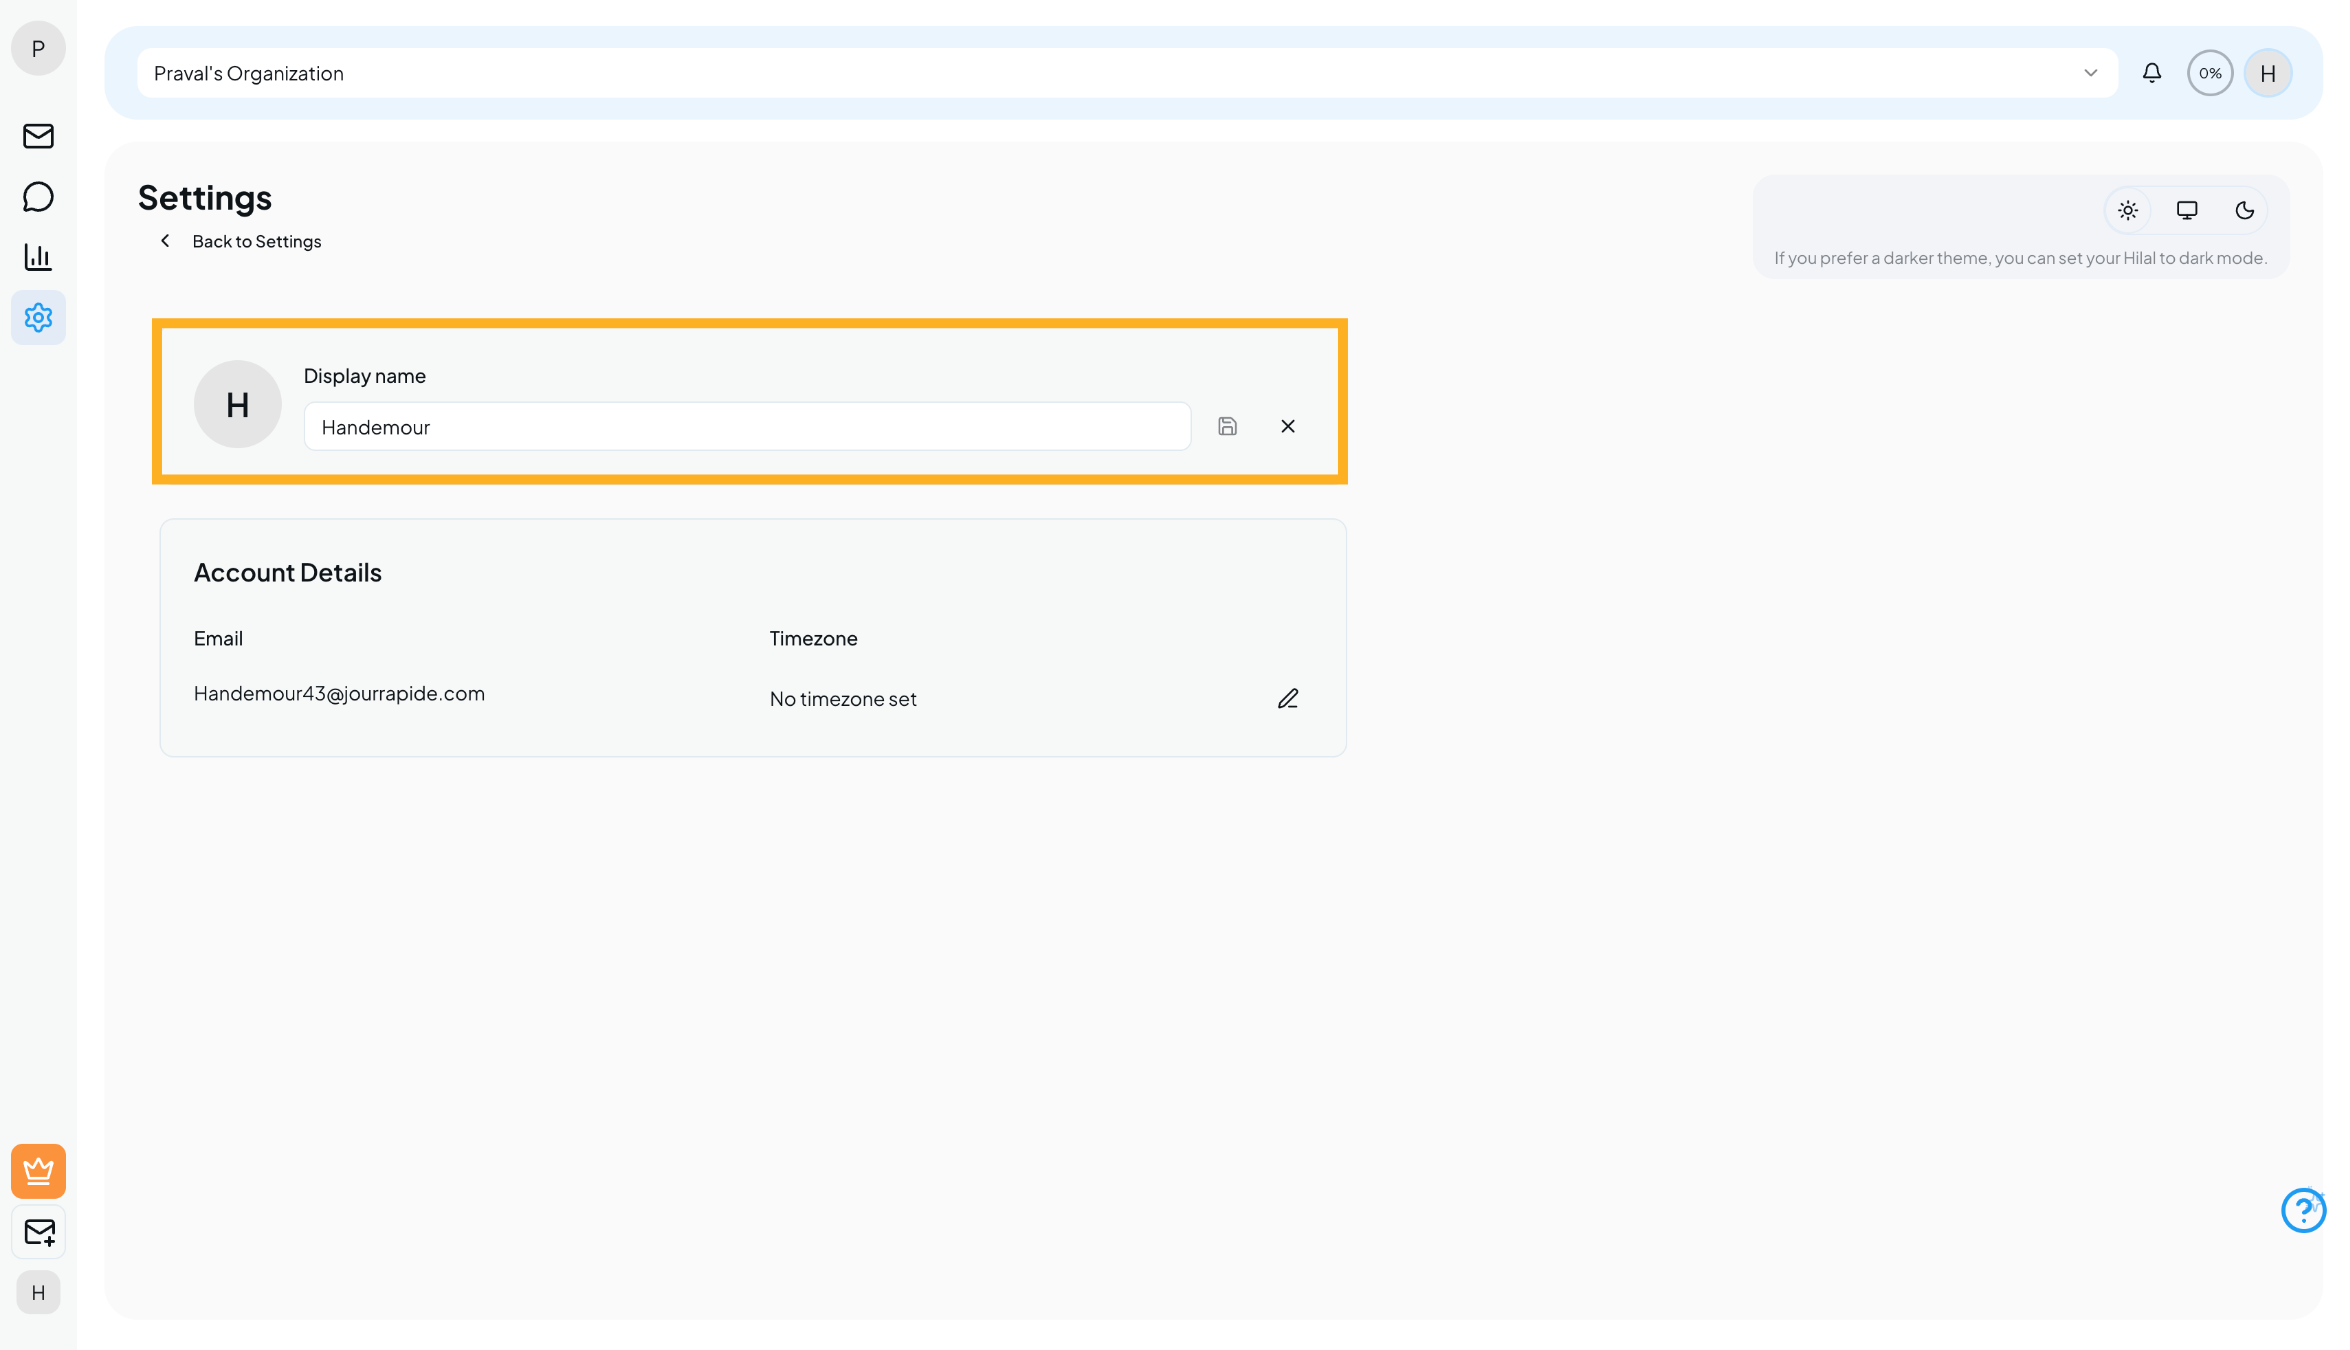Expand Praval's Organization dropdown
The image size is (2350, 1350).
pos(1100,73)
